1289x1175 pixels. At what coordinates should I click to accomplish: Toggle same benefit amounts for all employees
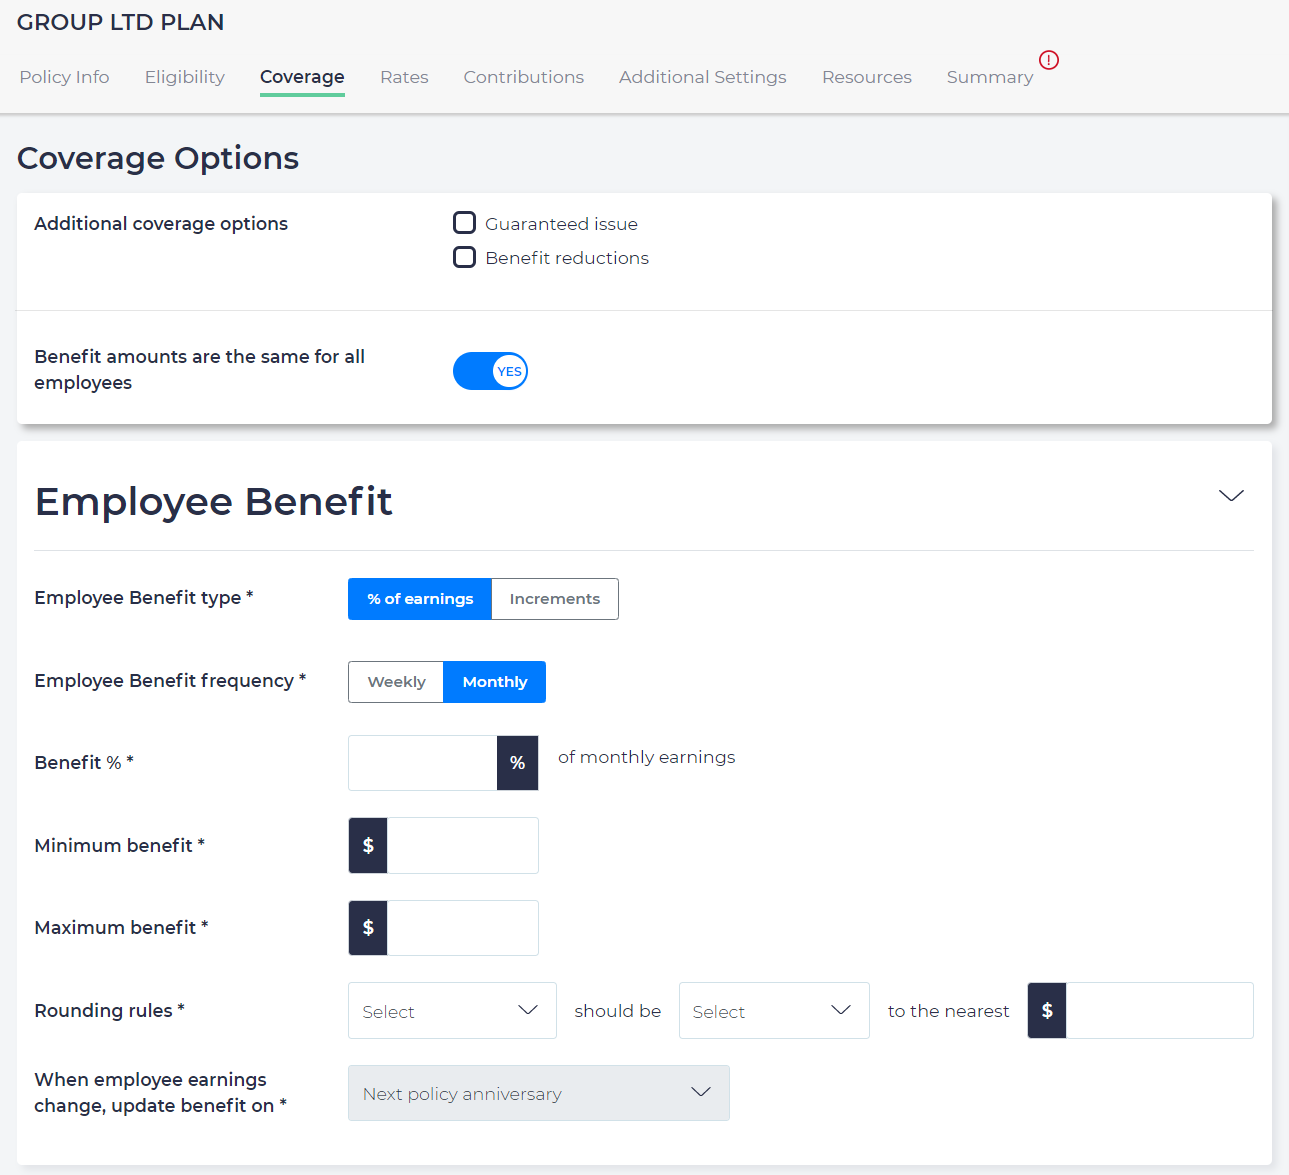[490, 371]
